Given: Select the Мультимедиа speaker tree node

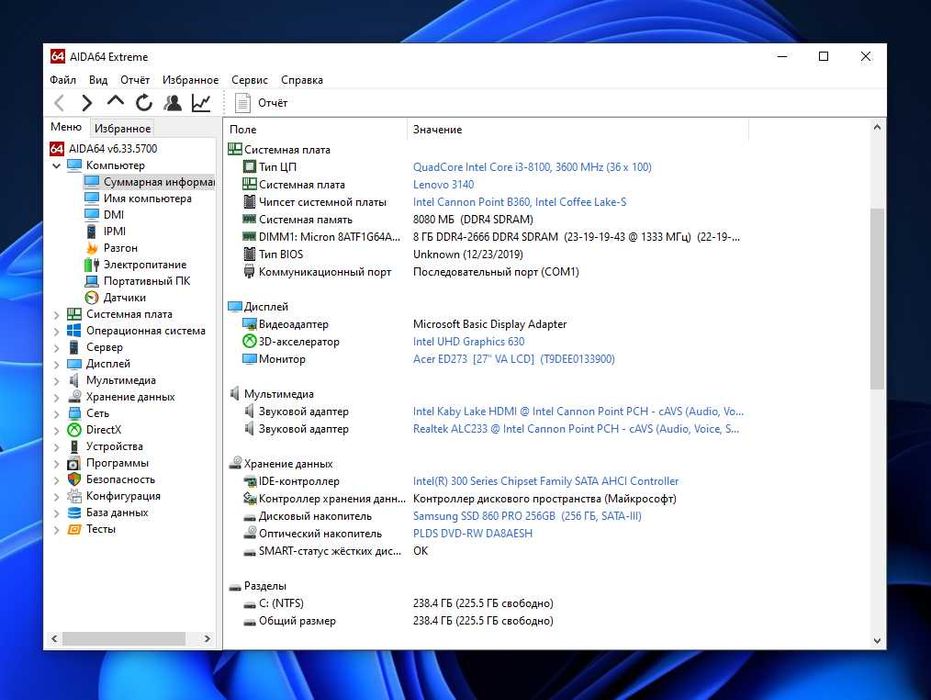Looking at the screenshot, I should [x=112, y=381].
